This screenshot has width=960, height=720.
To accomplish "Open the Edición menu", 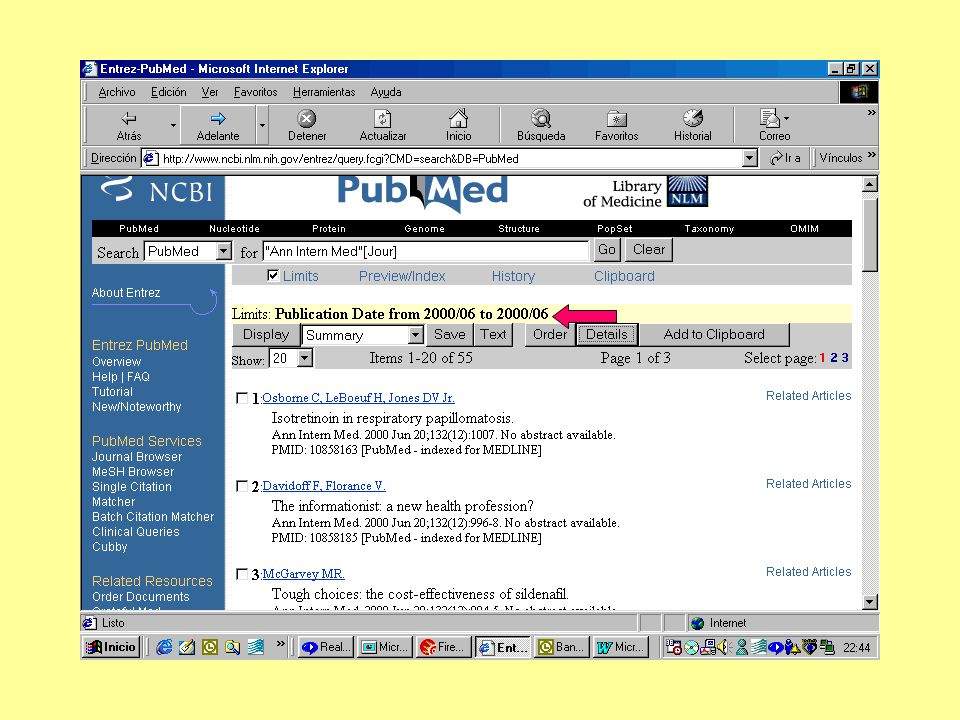I will pos(168,92).
